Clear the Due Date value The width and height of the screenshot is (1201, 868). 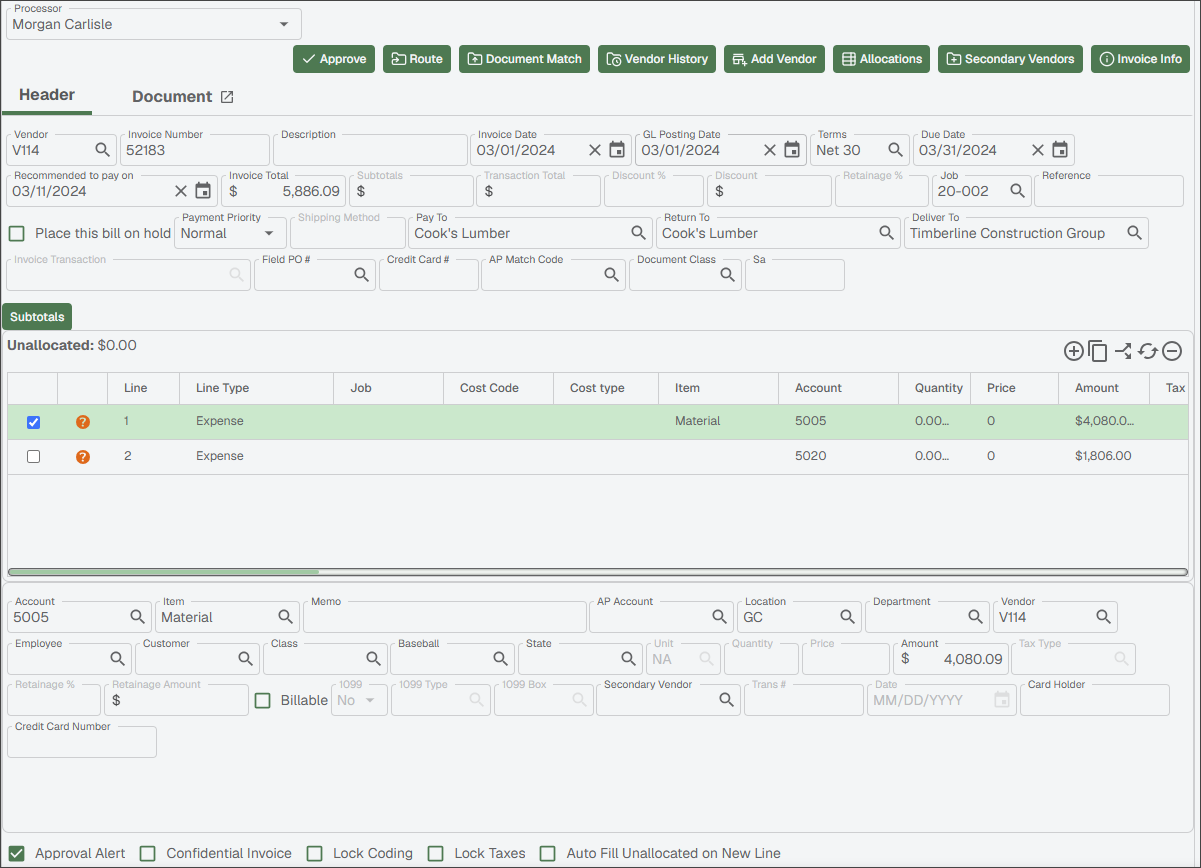click(x=1037, y=150)
